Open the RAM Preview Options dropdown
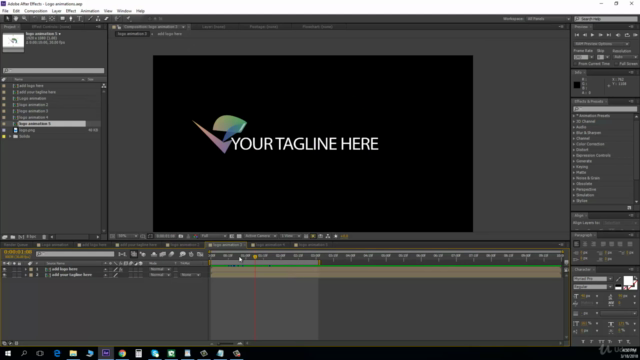Image resolution: width=640 pixels, height=360 pixels. point(602,44)
